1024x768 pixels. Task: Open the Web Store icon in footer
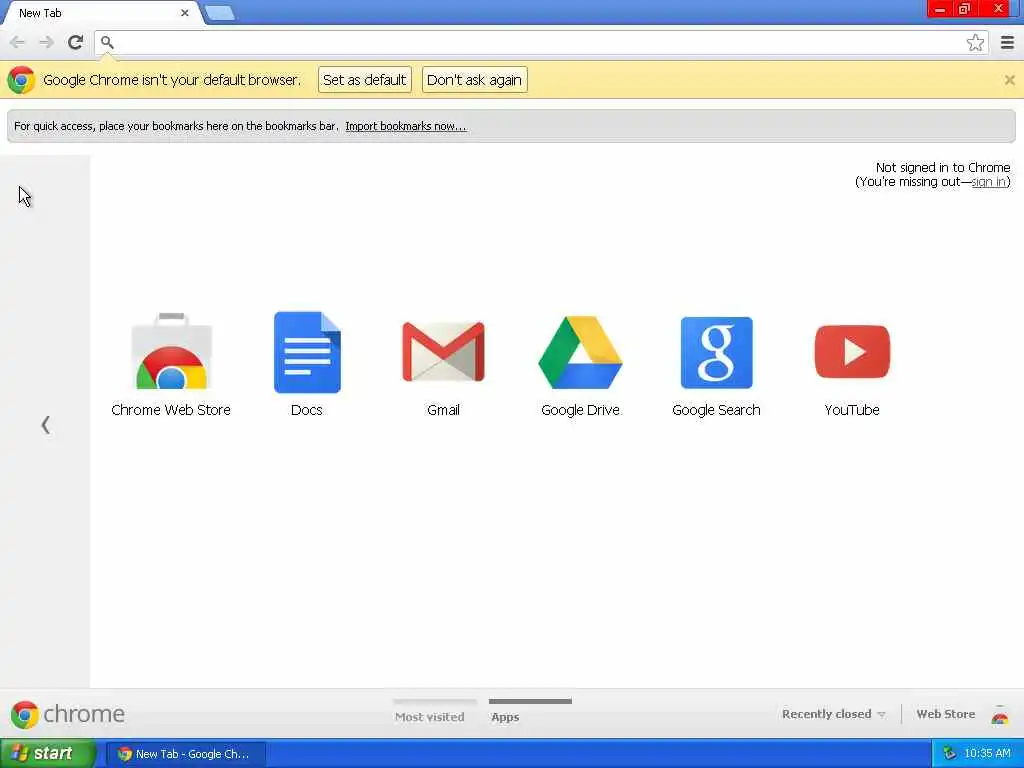1000,714
